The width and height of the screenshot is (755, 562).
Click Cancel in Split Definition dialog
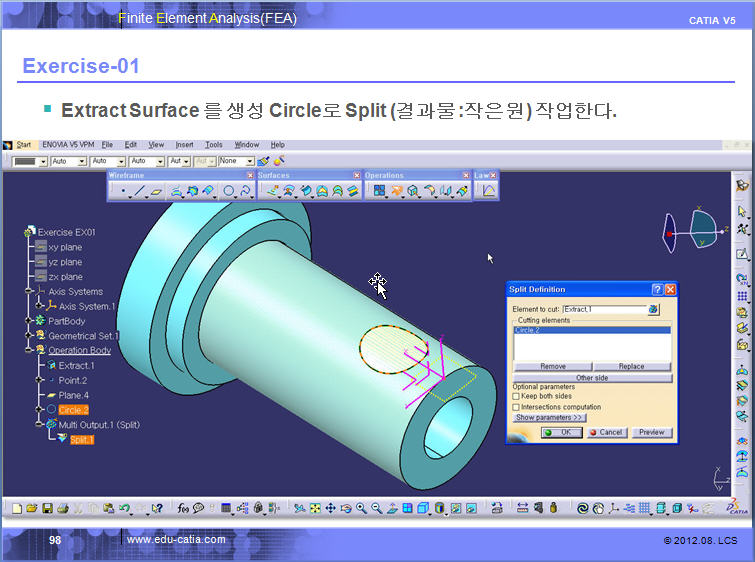point(607,432)
